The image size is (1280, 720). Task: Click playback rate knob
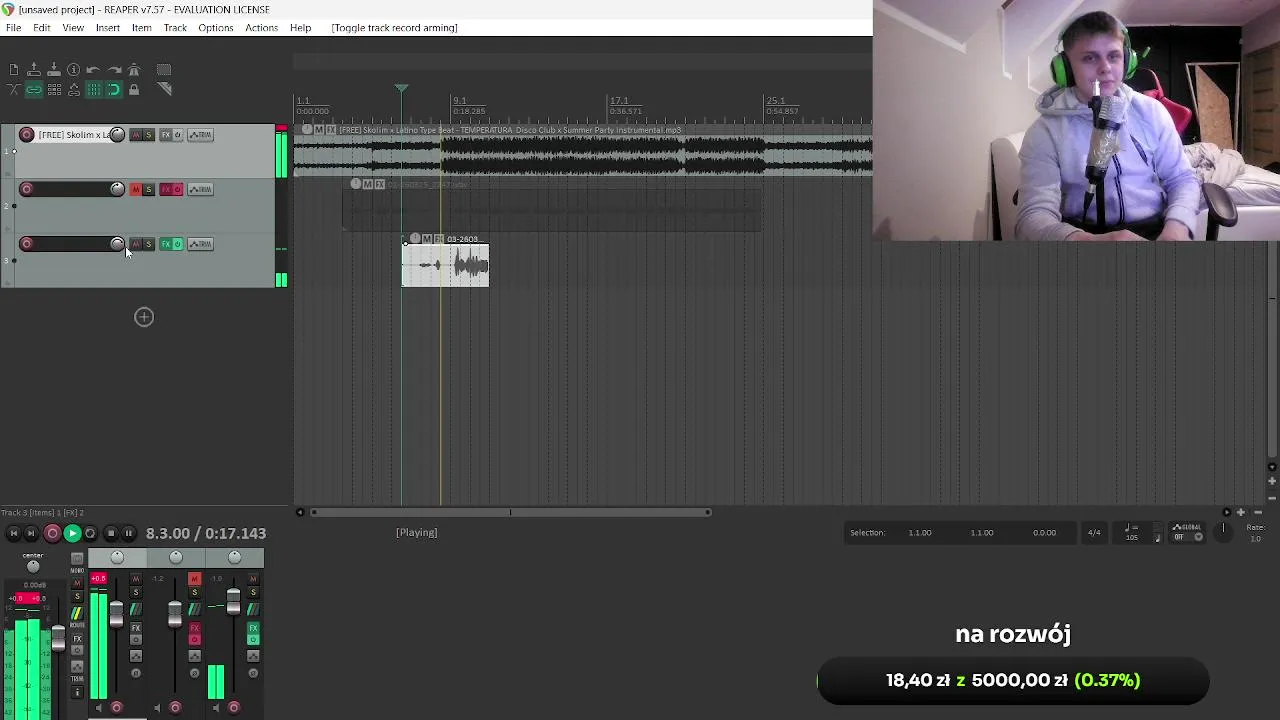[1223, 533]
